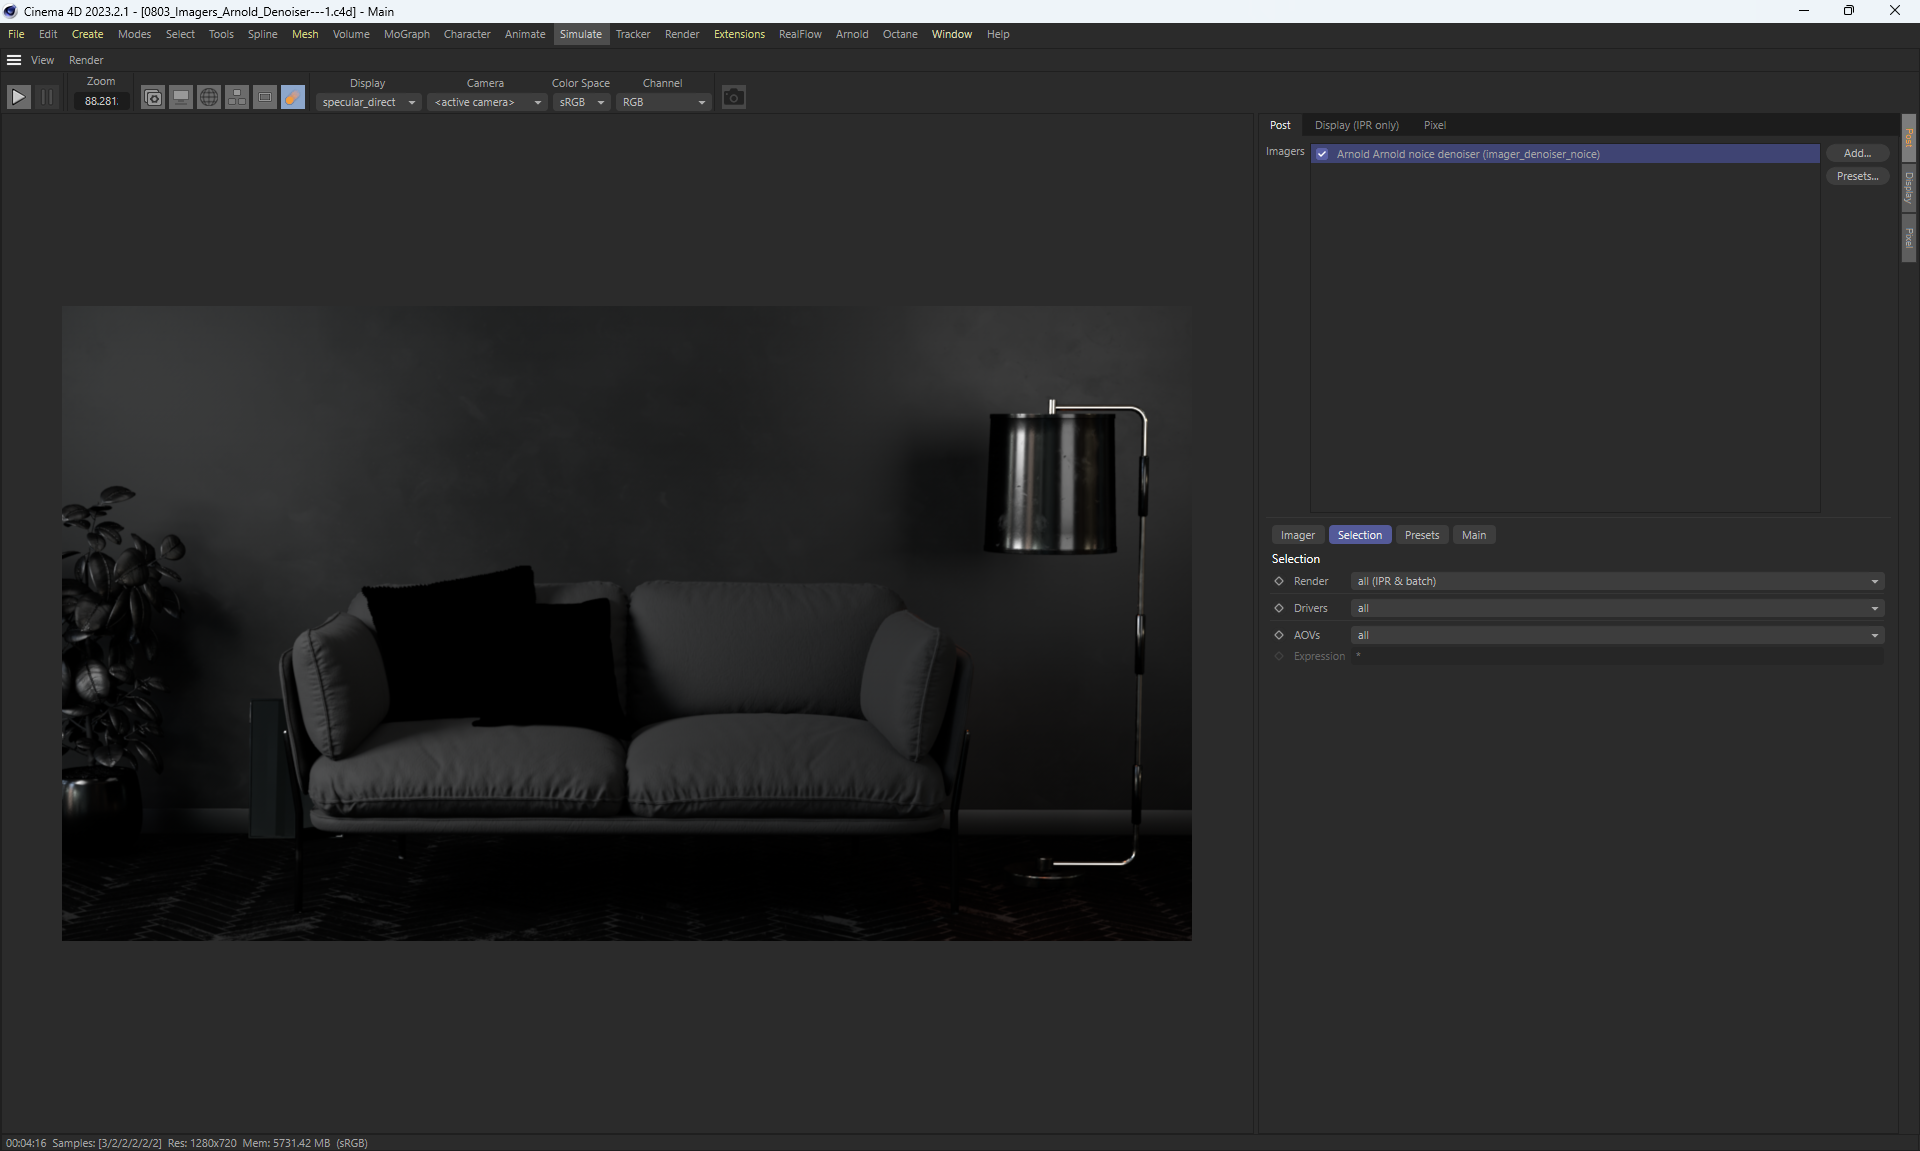Screen dimensions: 1920x1151
Task: Switch to the Presets tab
Action: [1421, 535]
